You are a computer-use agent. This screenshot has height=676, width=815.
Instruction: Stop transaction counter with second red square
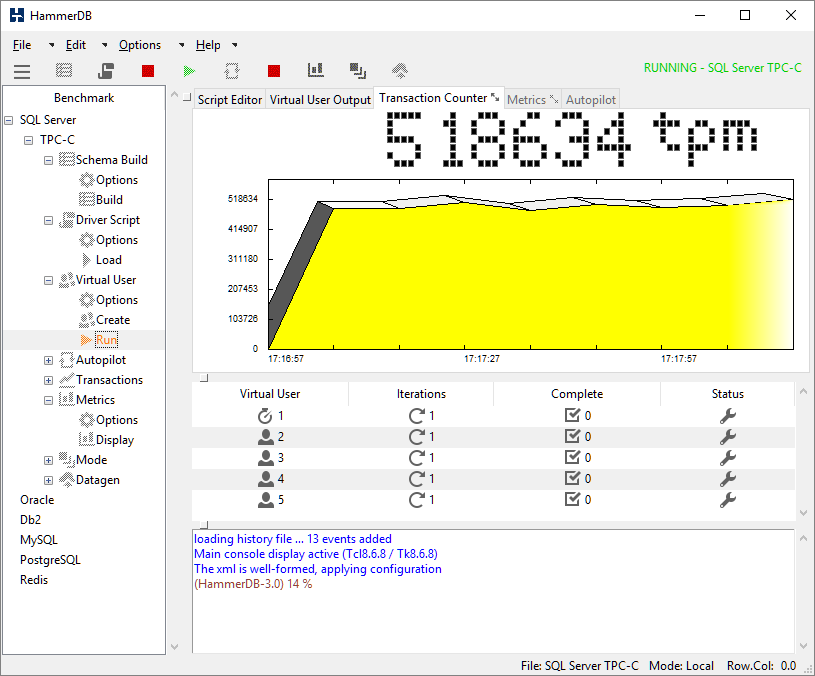(274, 71)
